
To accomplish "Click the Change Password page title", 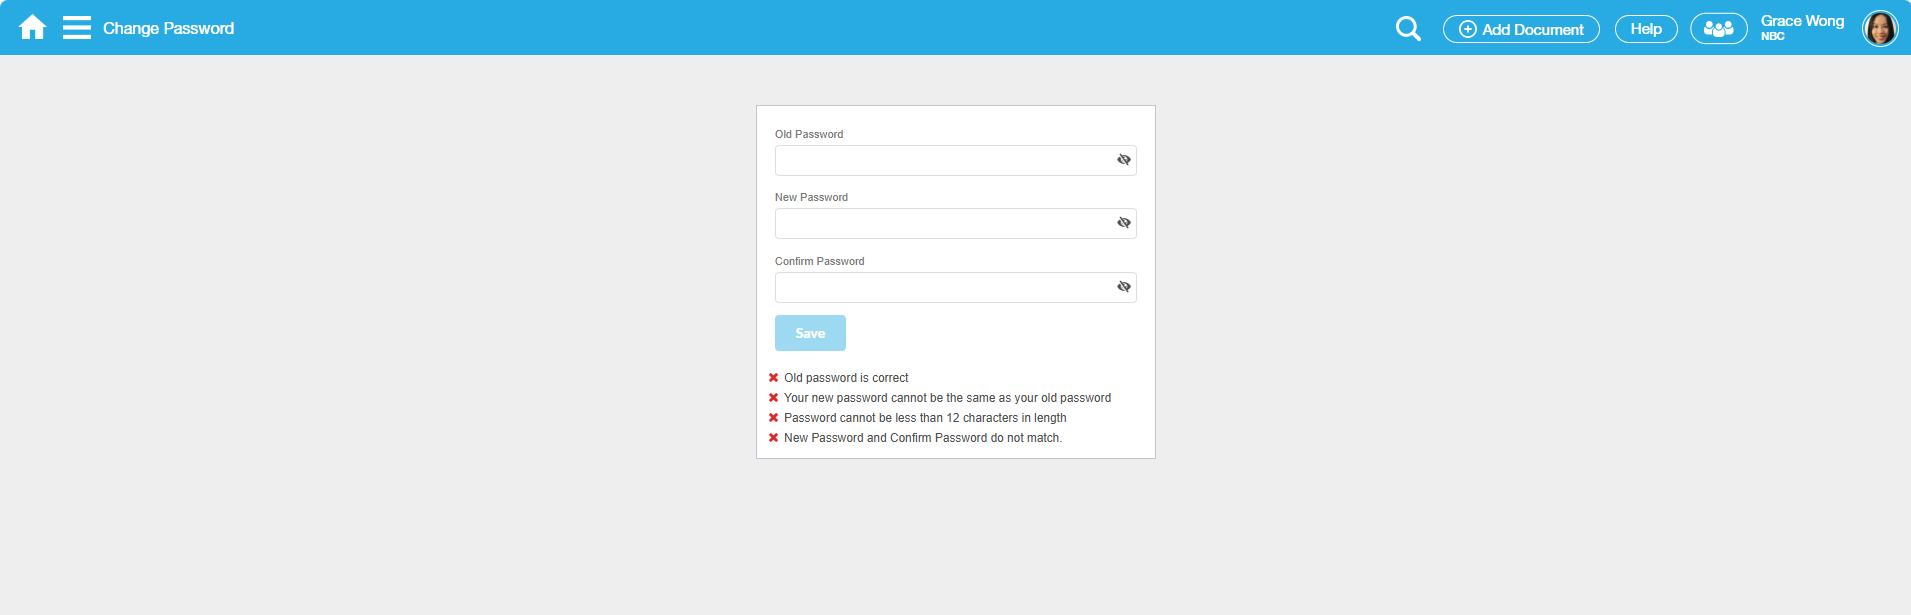I will pyautogui.click(x=168, y=28).
